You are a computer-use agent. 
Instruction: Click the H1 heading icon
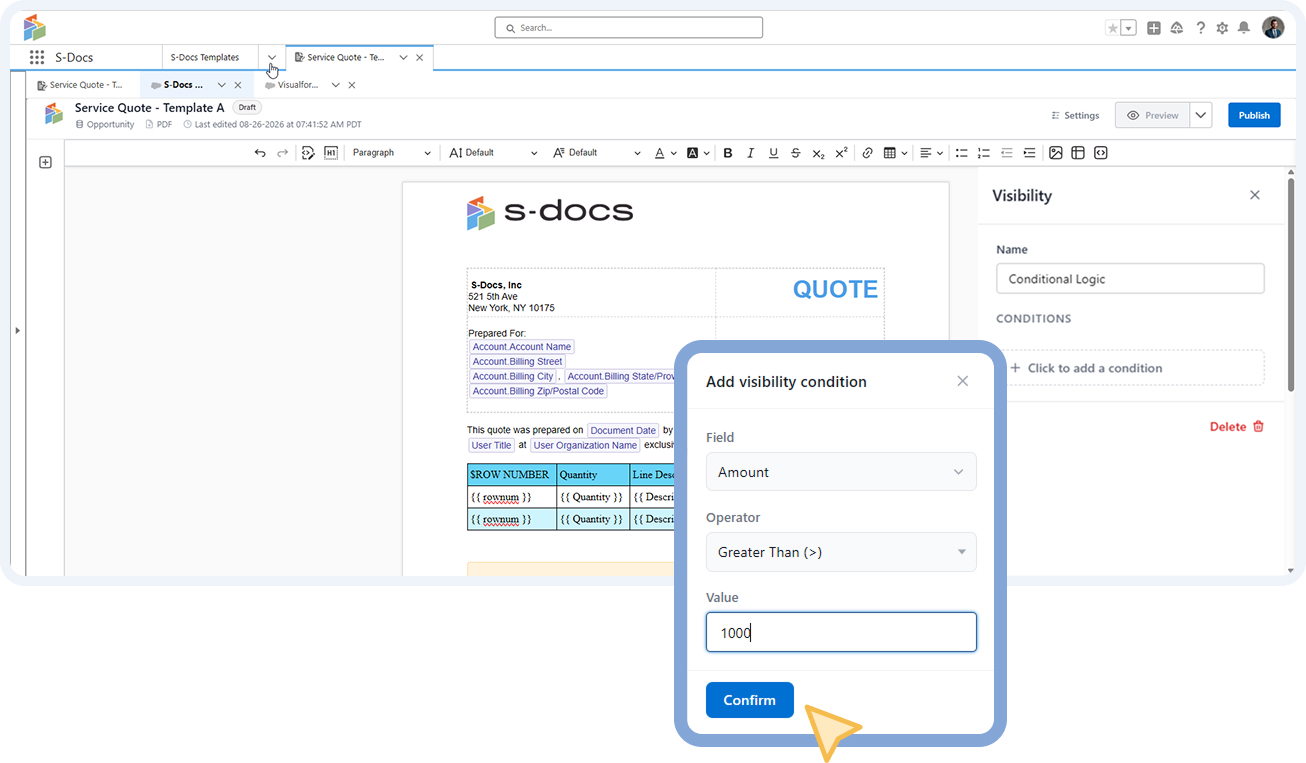pos(330,153)
